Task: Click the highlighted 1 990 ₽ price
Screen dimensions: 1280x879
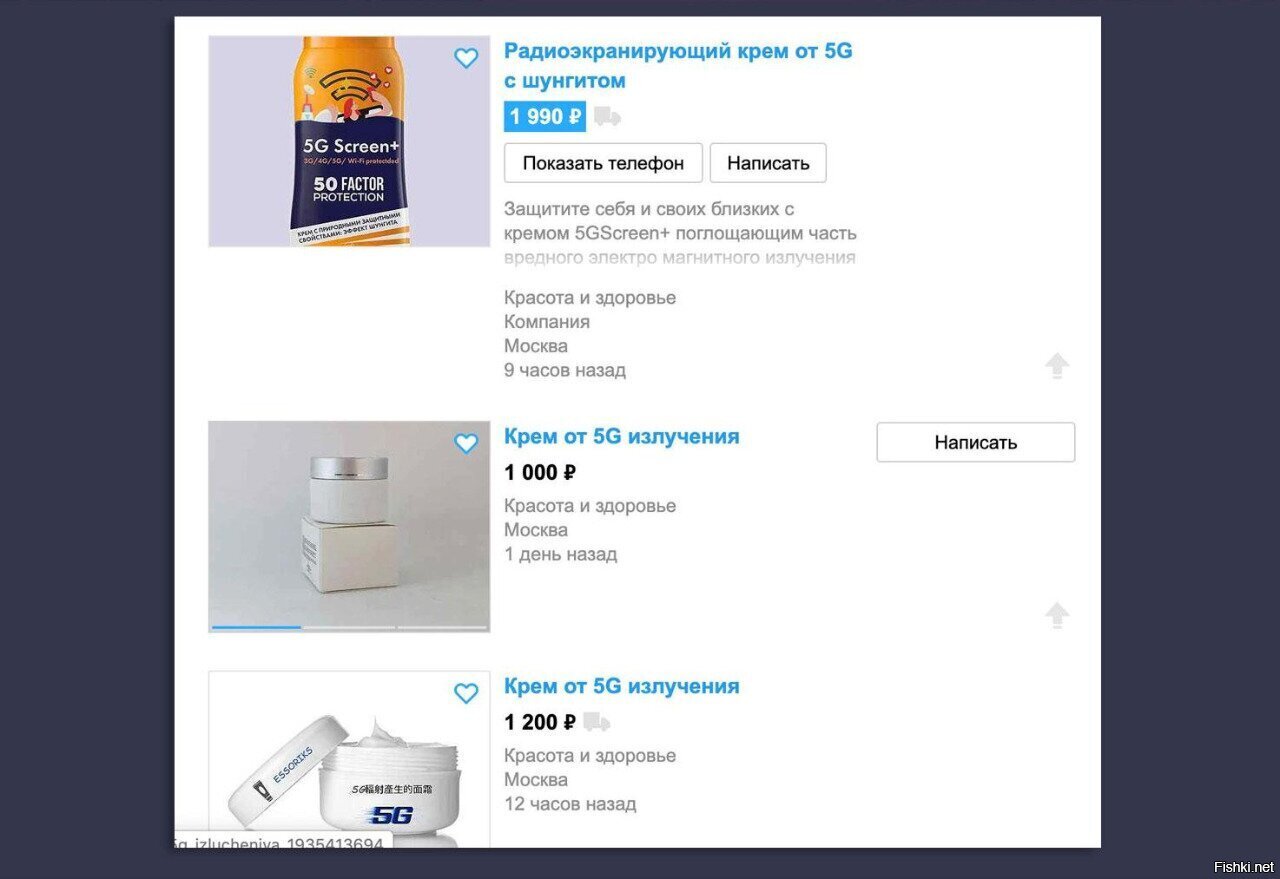Action: pyautogui.click(x=545, y=117)
